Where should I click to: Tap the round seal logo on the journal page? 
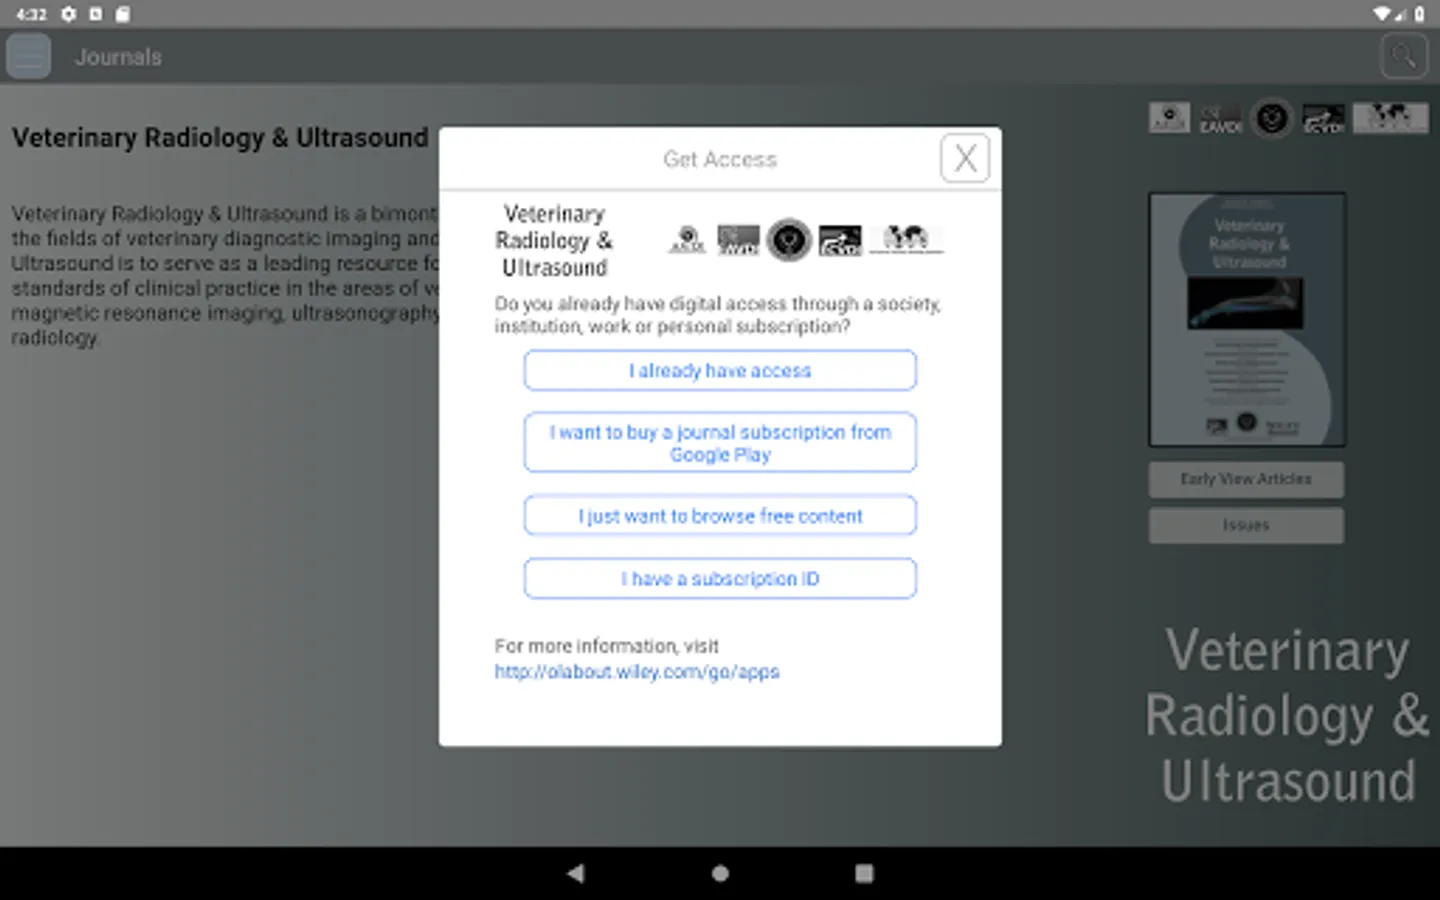pos(1272,119)
